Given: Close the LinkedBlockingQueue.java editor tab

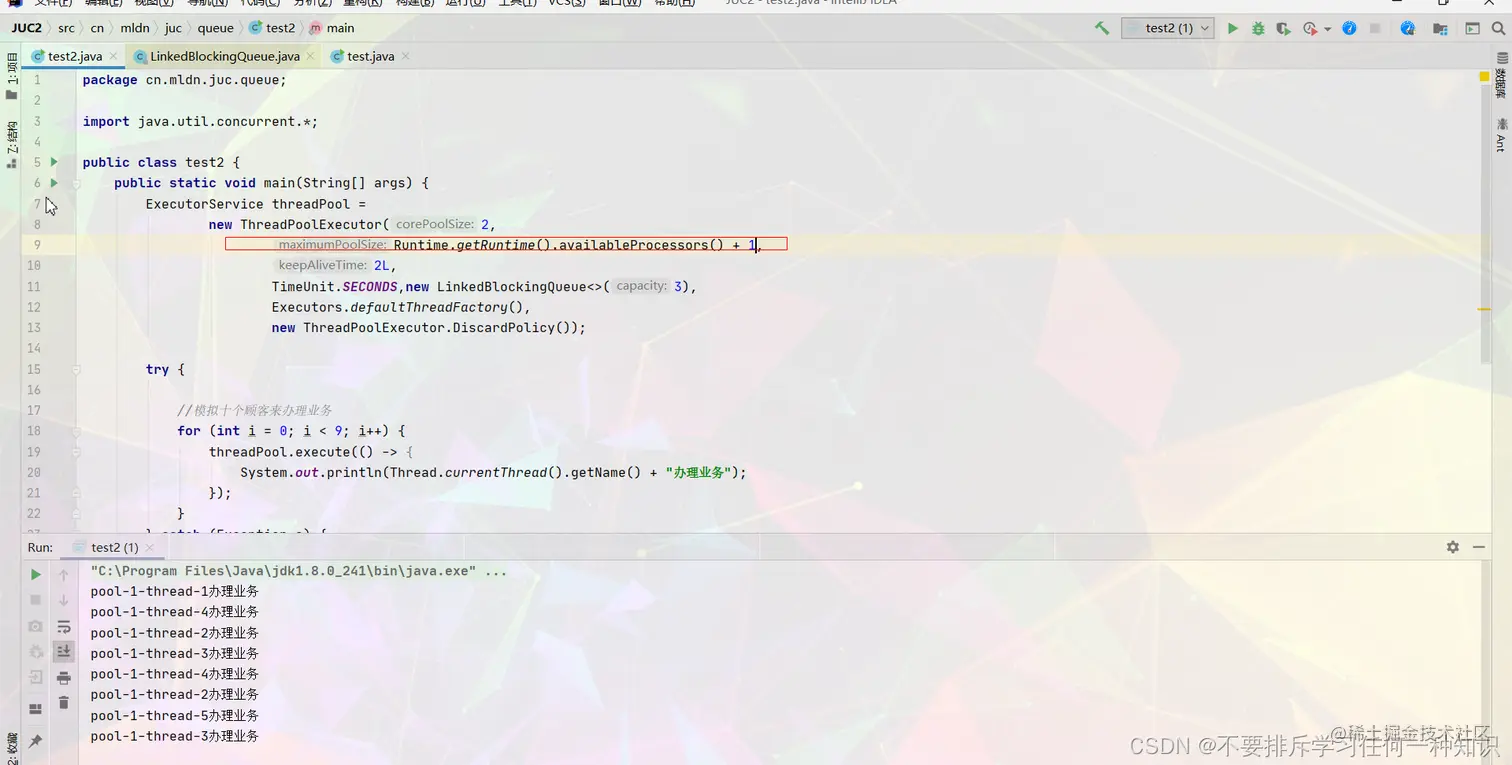Looking at the screenshot, I should (x=310, y=57).
